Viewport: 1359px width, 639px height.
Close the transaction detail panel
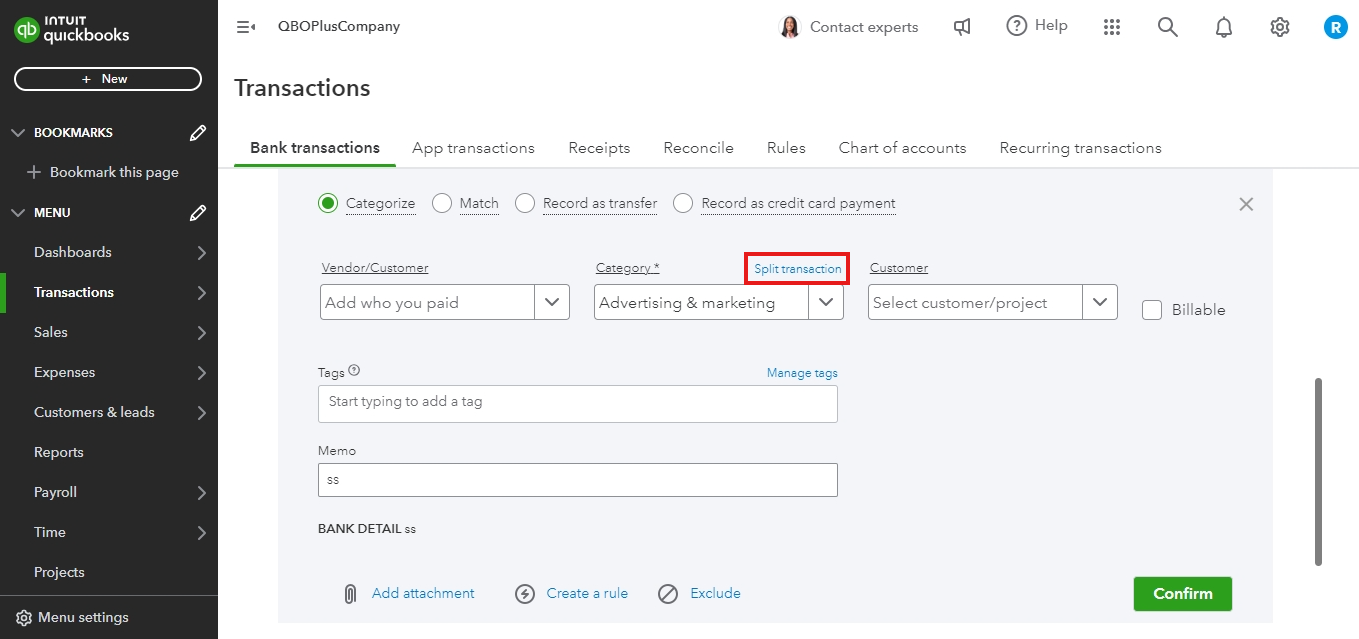tap(1246, 204)
